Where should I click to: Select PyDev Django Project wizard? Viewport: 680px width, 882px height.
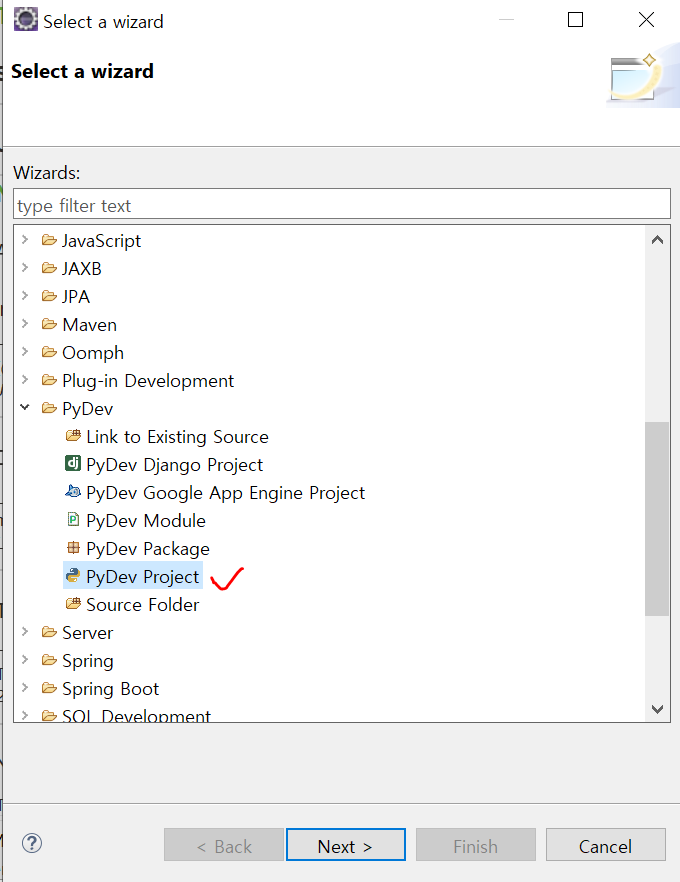coord(174,465)
